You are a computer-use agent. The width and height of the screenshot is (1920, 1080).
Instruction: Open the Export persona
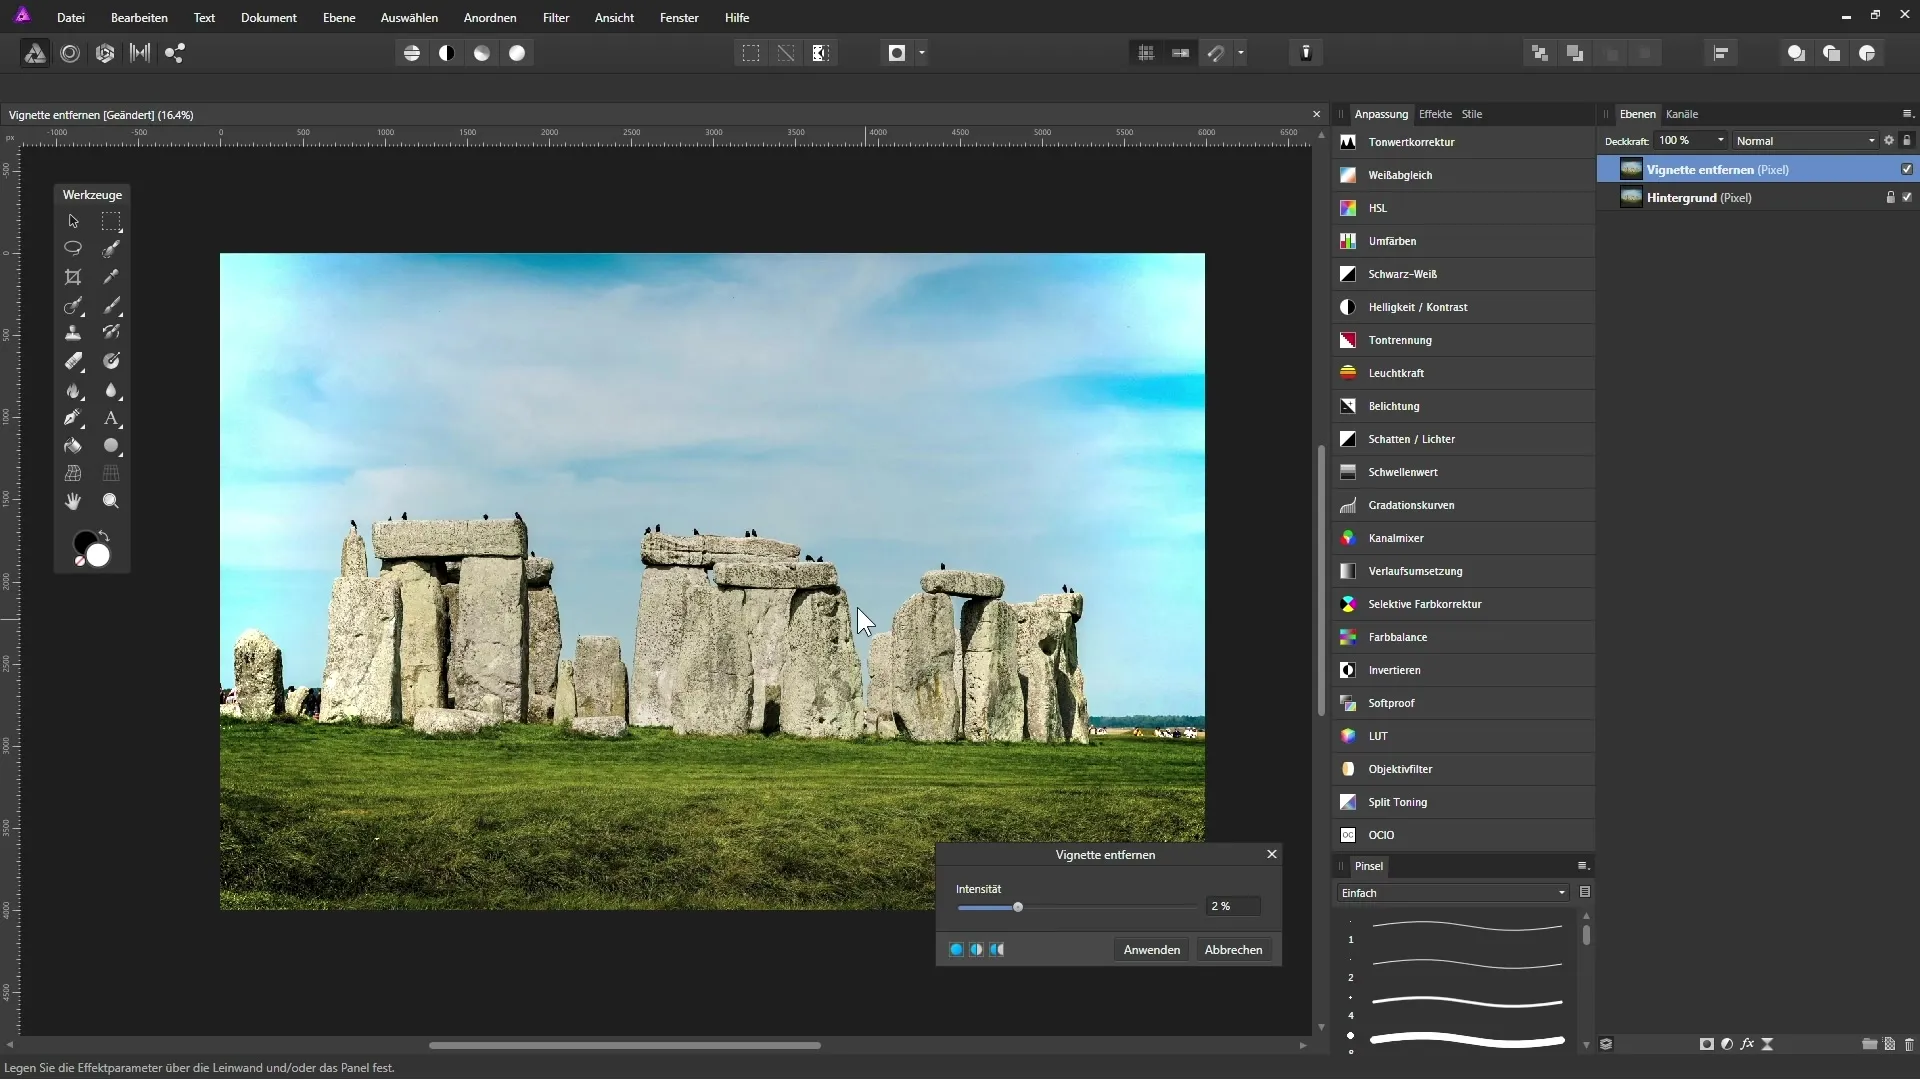pos(175,54)
